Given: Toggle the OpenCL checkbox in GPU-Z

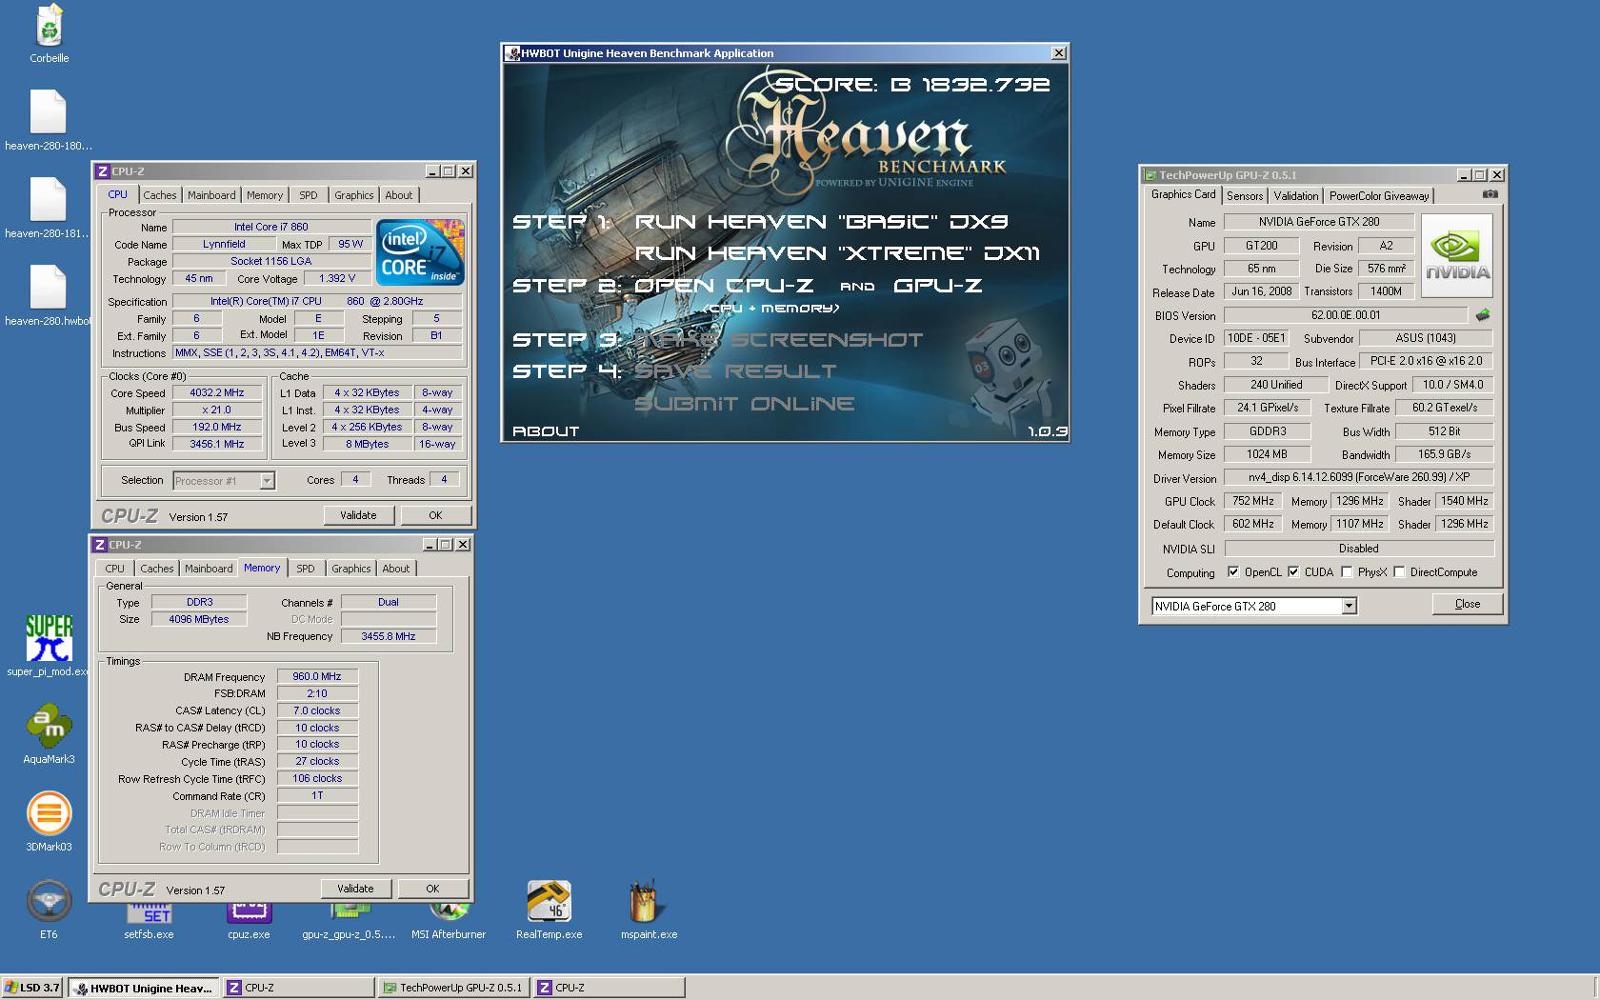Looking at the screenshot, I should (1233, 572).
